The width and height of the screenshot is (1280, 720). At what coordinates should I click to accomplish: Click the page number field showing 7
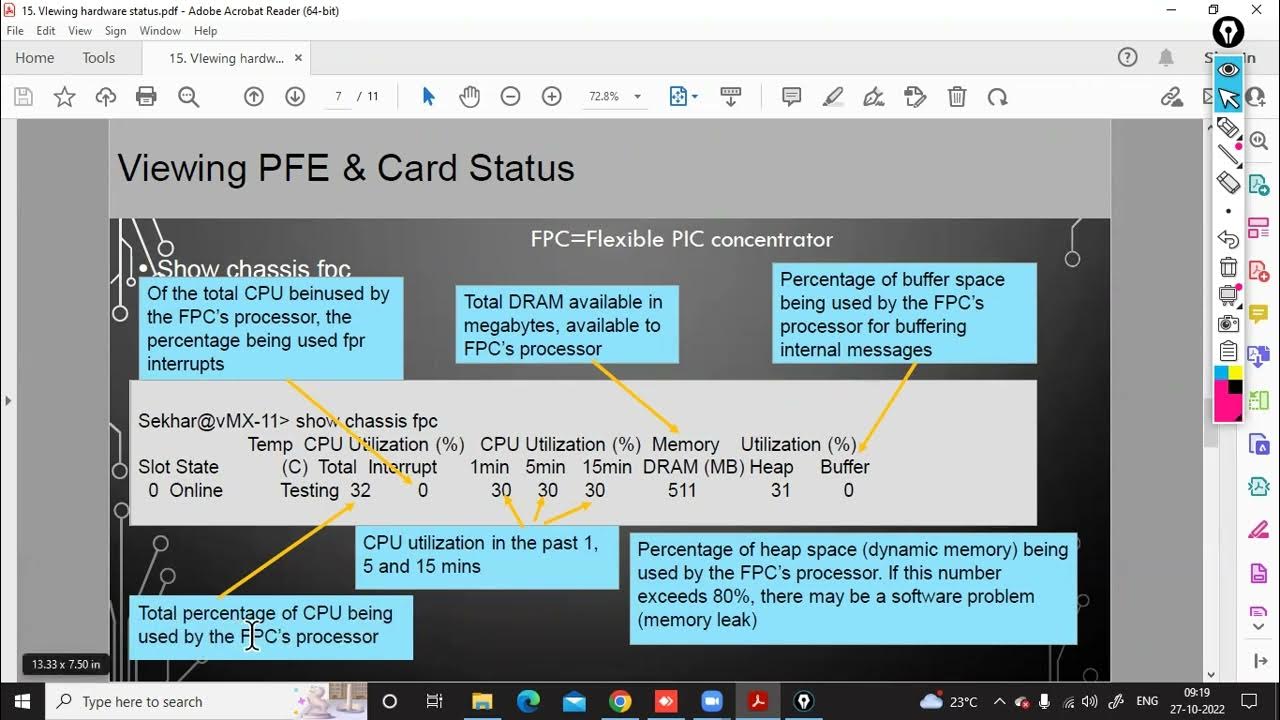pos(339,97)
